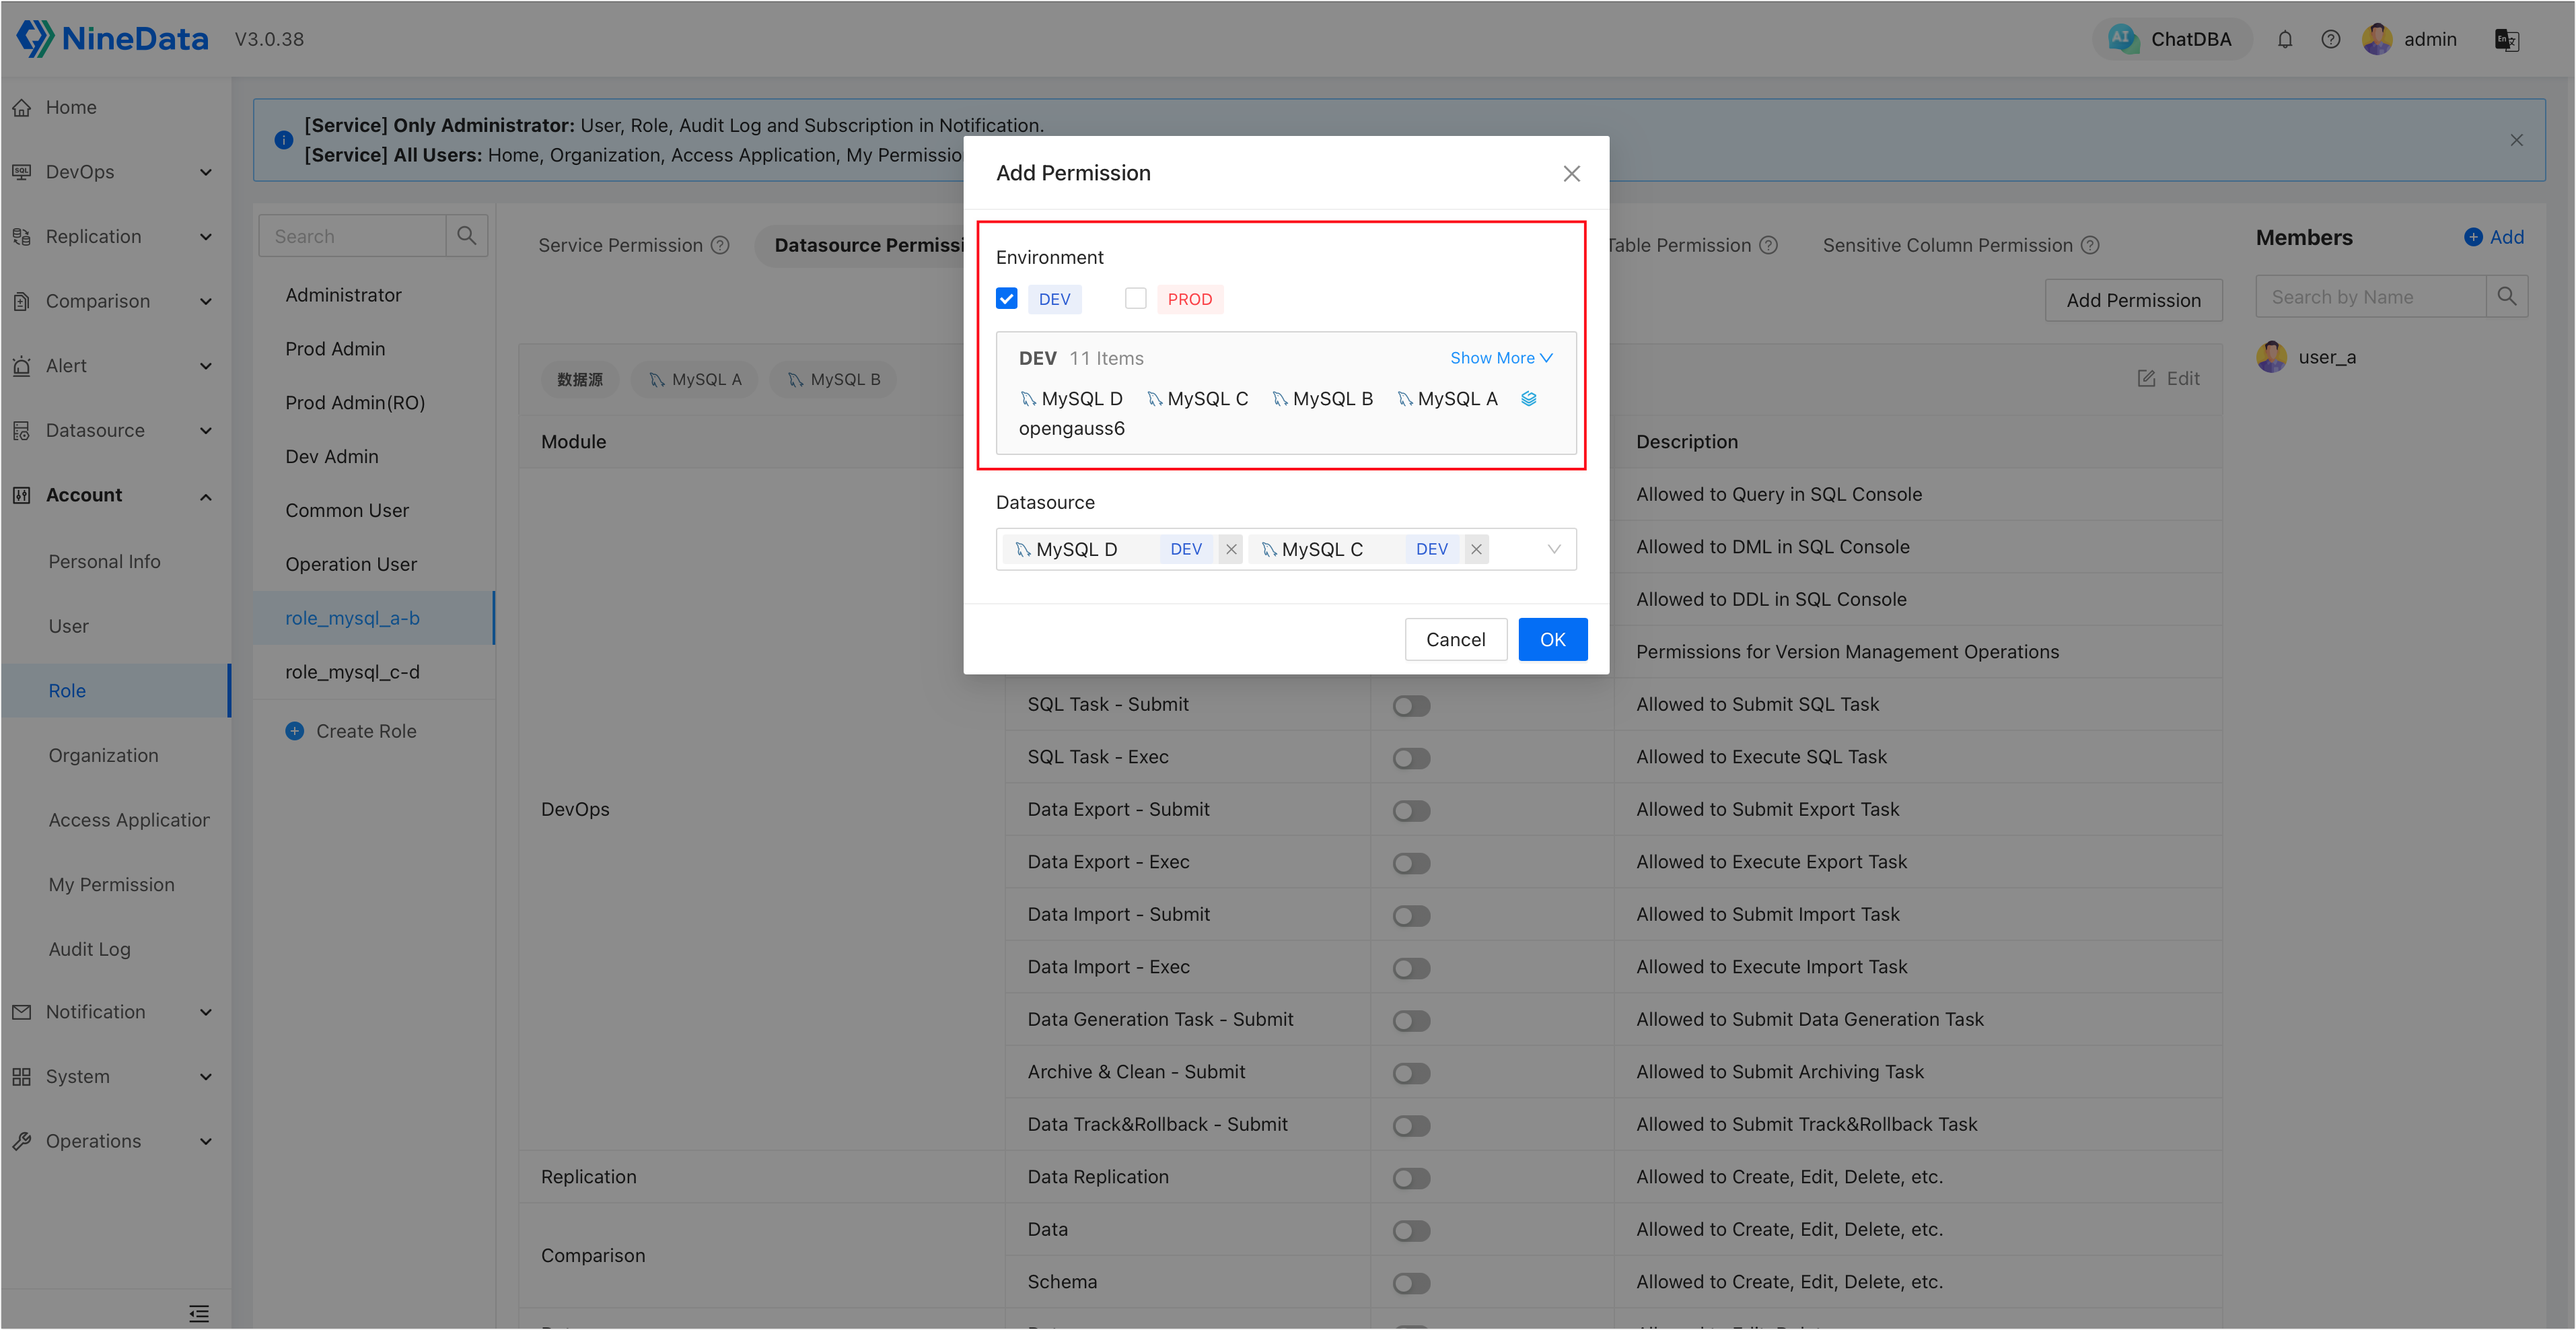Switch to Service Permission tab
2576x1330 pixels.
point(620,245)
